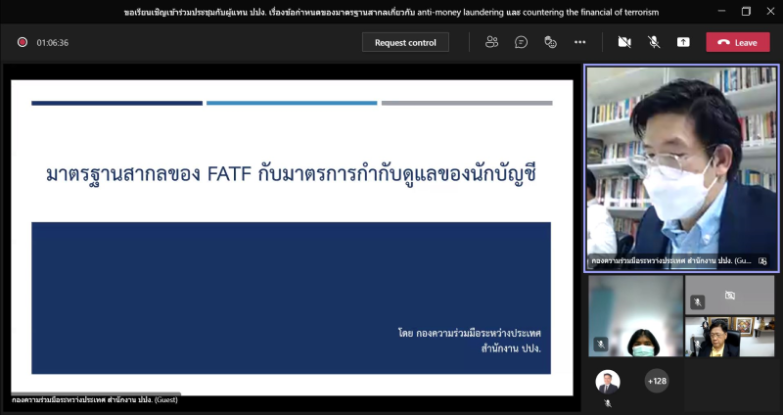Turn on the camera
The height and width of the screenshot is (415, 783).
pos(625,42)
